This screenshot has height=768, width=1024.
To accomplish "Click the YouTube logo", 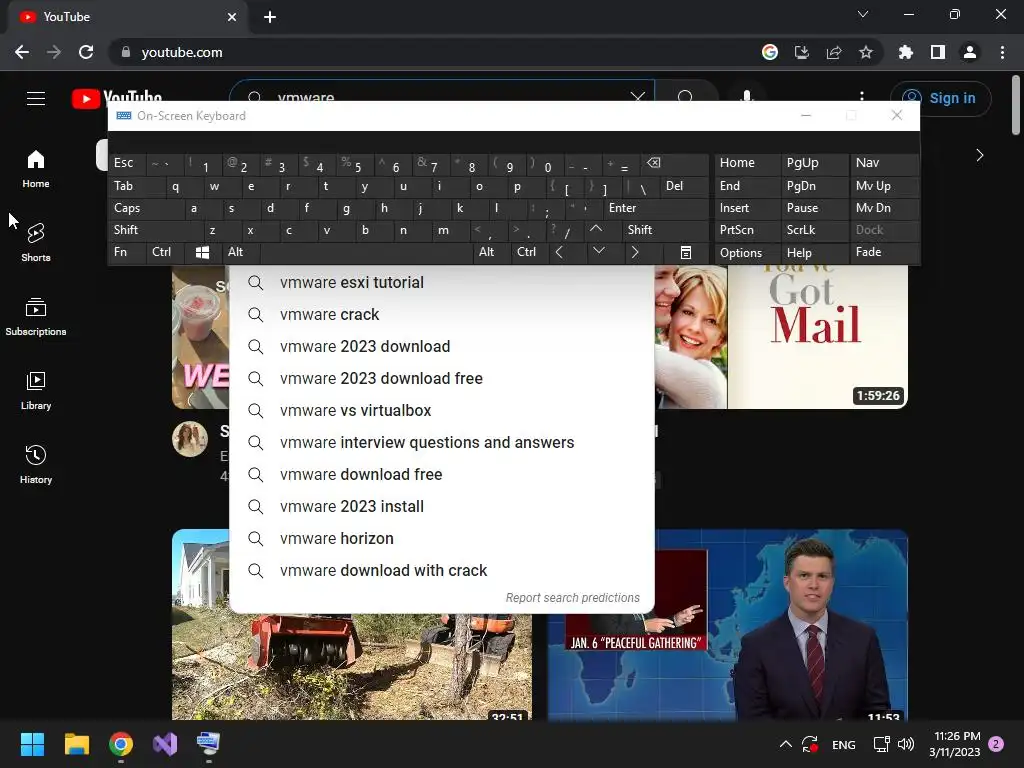I will click(116, 98).
